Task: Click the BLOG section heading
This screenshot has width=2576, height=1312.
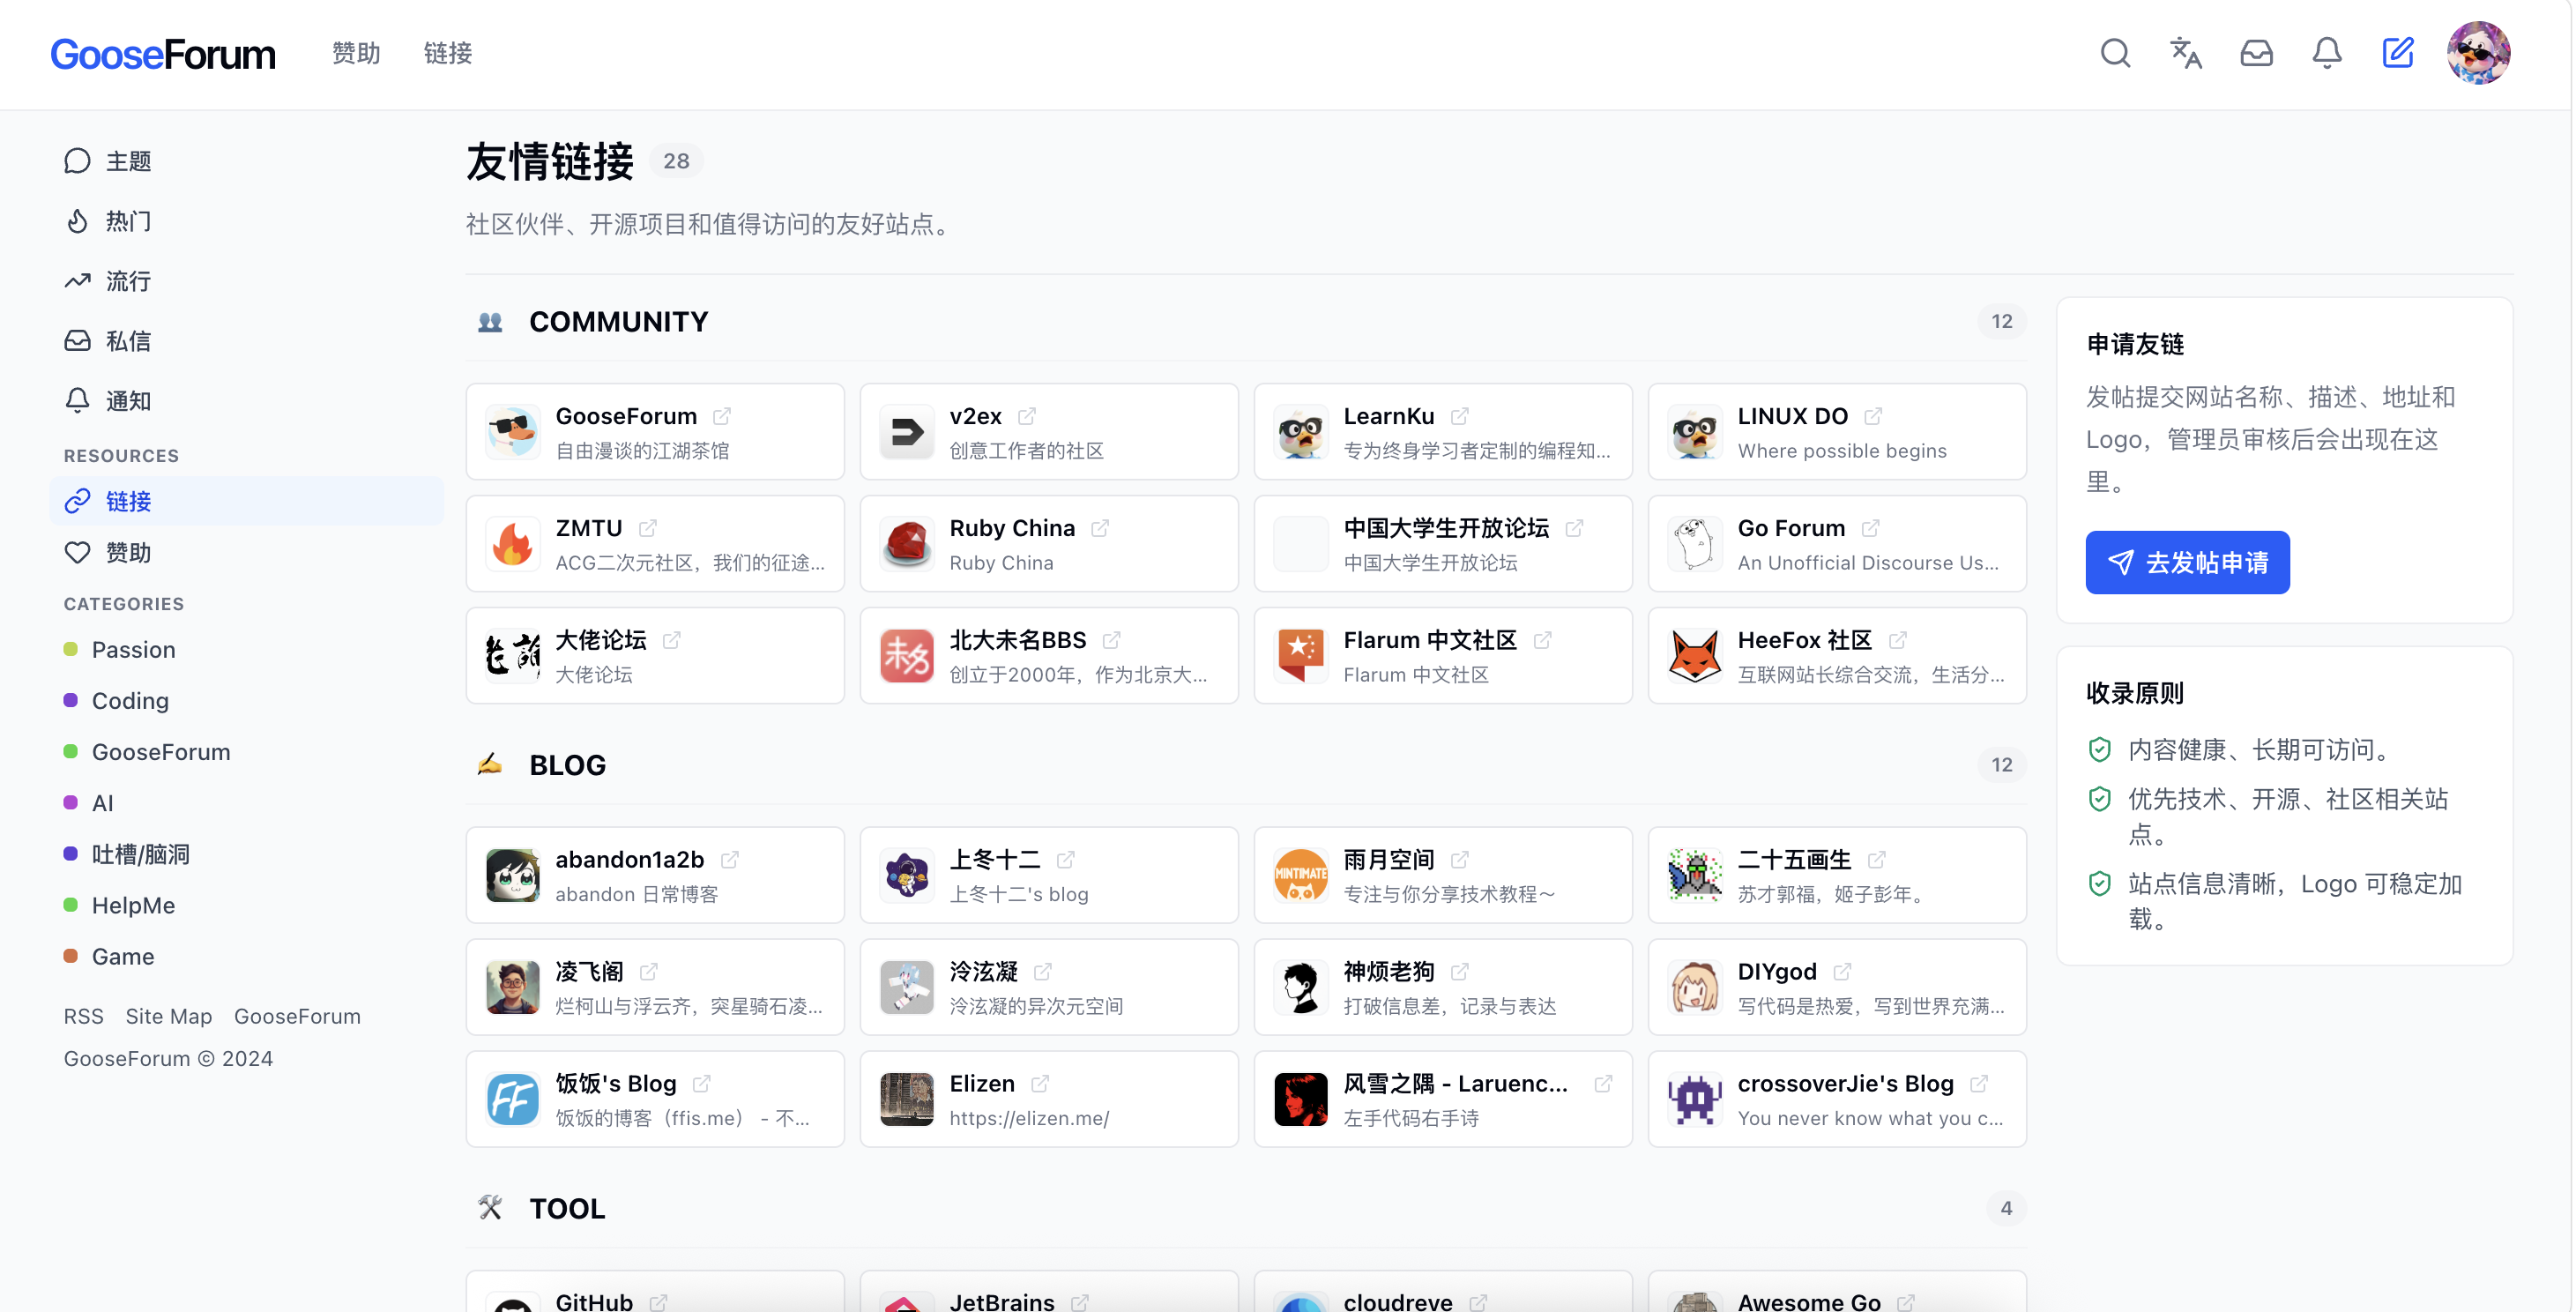Action: coord(567,765)
